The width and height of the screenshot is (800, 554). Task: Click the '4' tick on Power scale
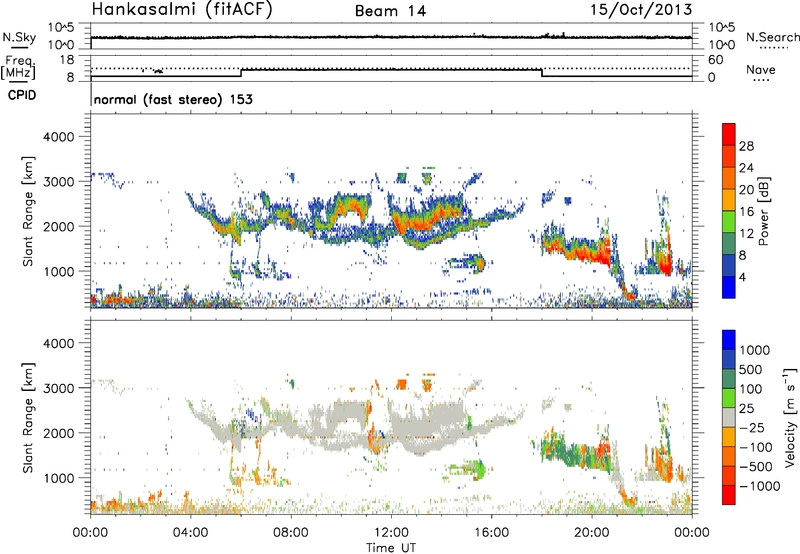coord(742,277)
